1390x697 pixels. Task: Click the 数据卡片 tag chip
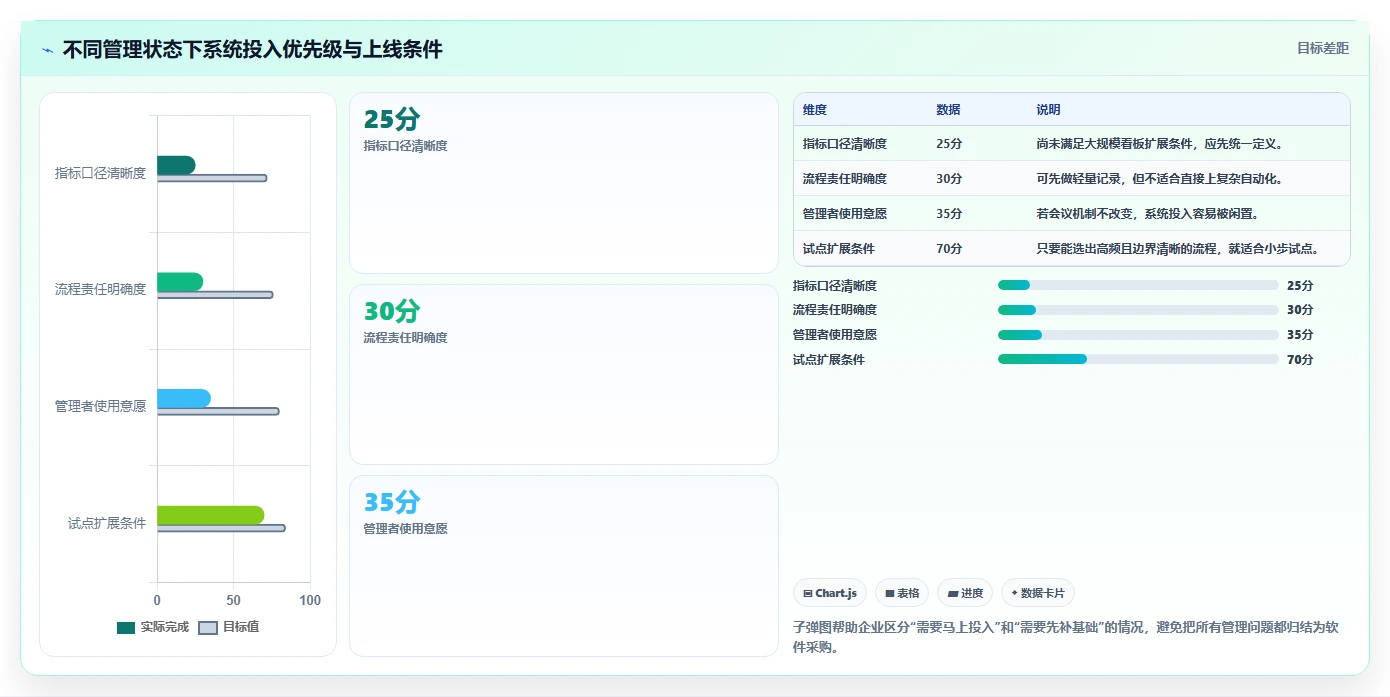pyautogui.click(x=1038, y=593)
